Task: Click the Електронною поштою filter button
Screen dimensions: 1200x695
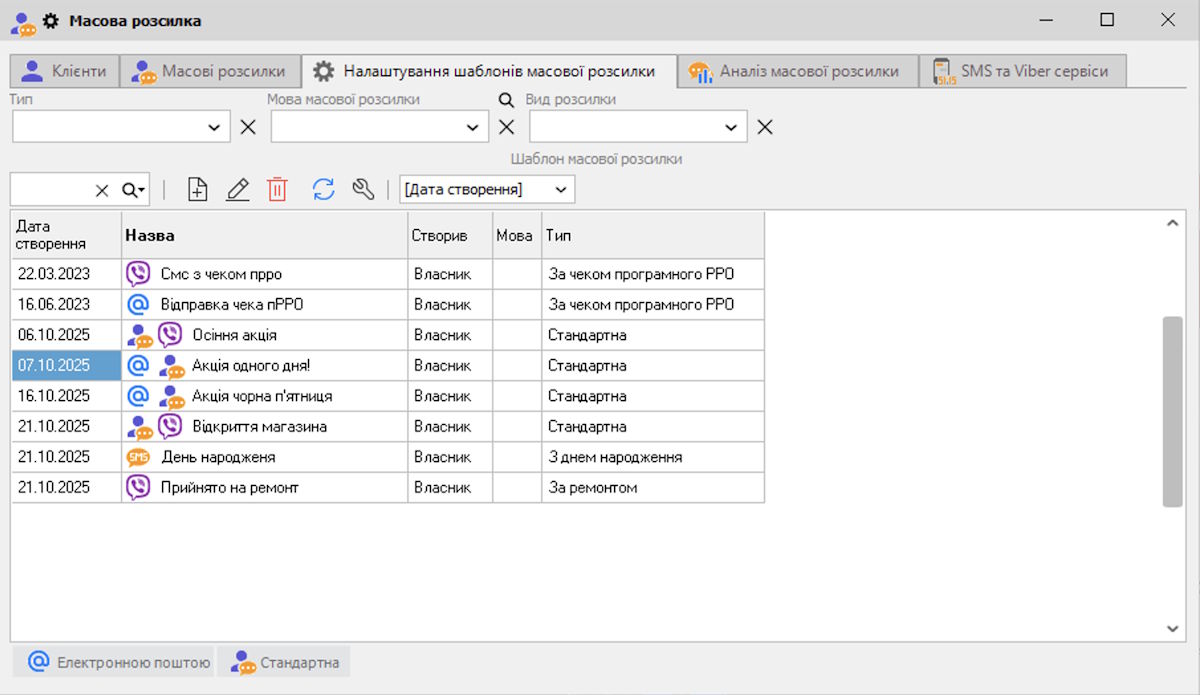Action: (113, 661)
